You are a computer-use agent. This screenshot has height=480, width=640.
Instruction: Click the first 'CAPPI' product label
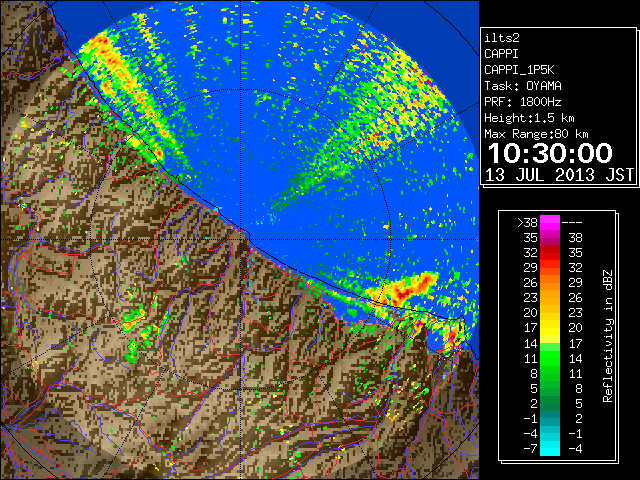[x=501, y=54]
